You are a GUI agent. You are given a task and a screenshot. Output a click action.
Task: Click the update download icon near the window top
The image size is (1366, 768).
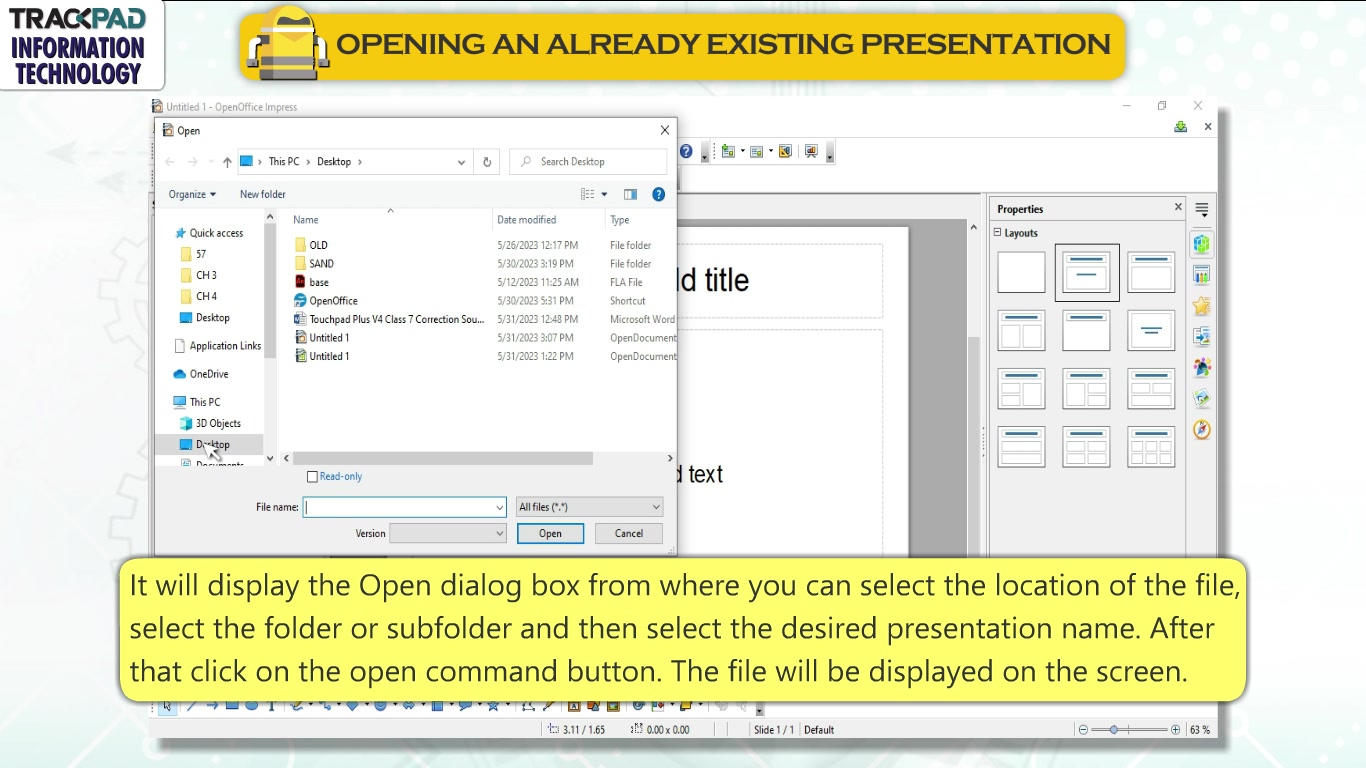(1181, 127)
